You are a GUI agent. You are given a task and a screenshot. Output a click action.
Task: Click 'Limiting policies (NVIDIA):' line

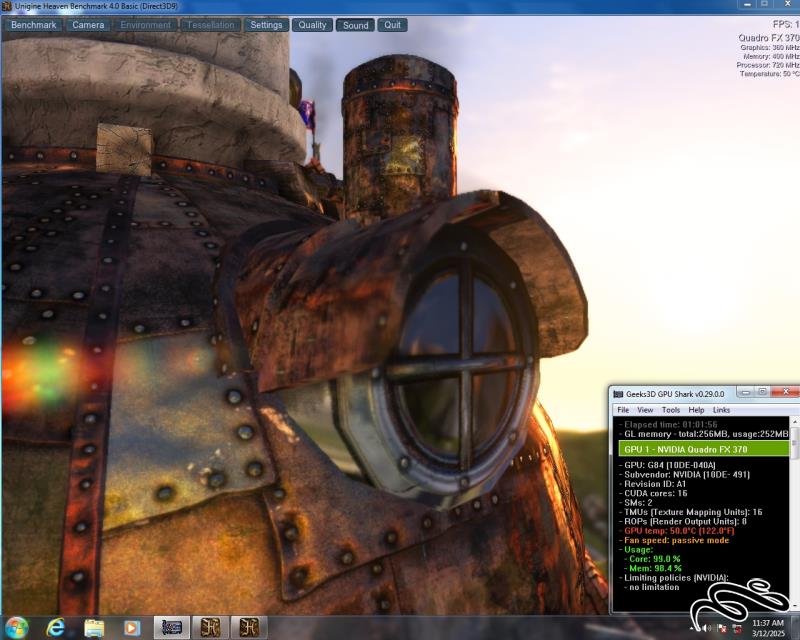[673, 578]
